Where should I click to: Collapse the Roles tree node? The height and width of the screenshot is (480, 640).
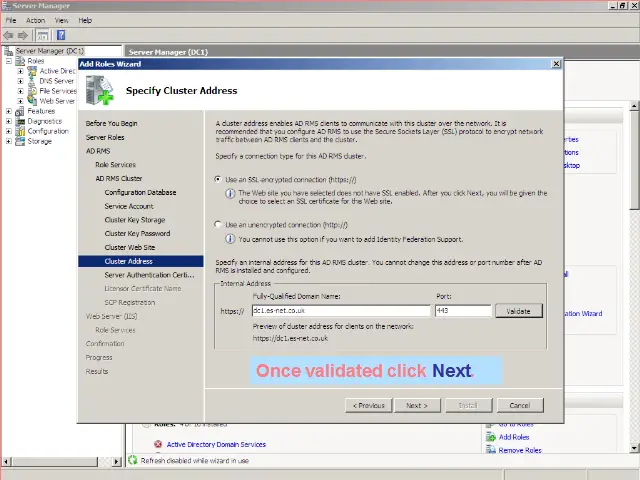click(8, 61)
